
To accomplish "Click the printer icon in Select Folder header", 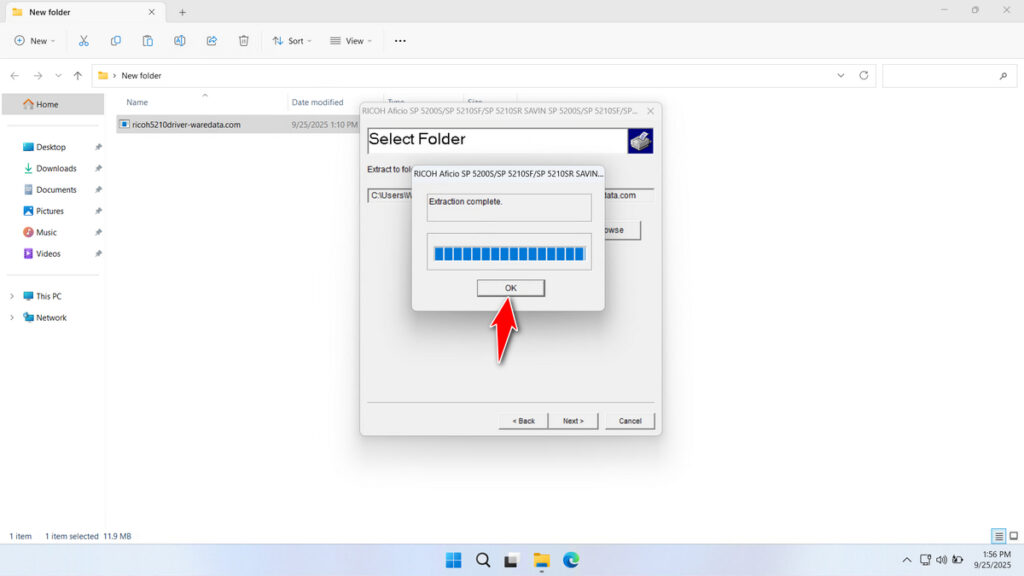I will coord(640,140).
